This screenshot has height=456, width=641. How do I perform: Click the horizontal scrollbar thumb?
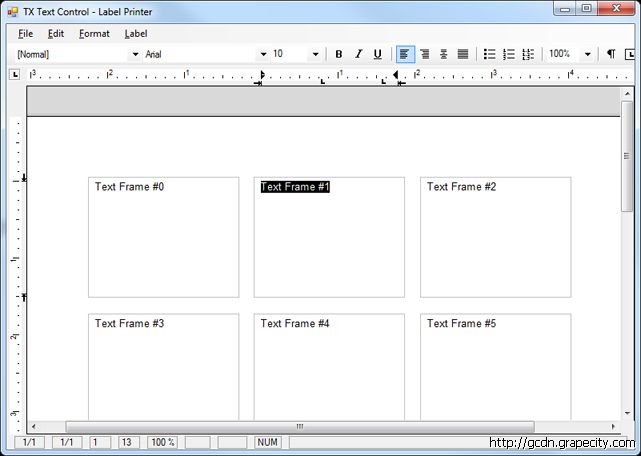click(300, 427)
